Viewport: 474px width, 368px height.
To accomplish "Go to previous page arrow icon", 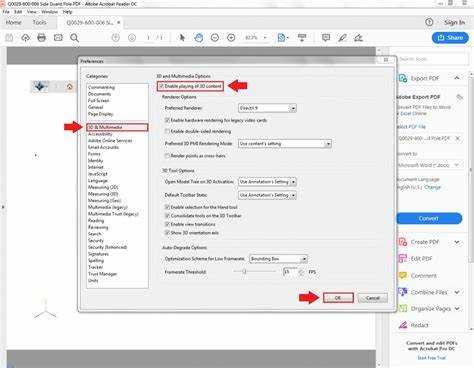I will click(116, 38).
